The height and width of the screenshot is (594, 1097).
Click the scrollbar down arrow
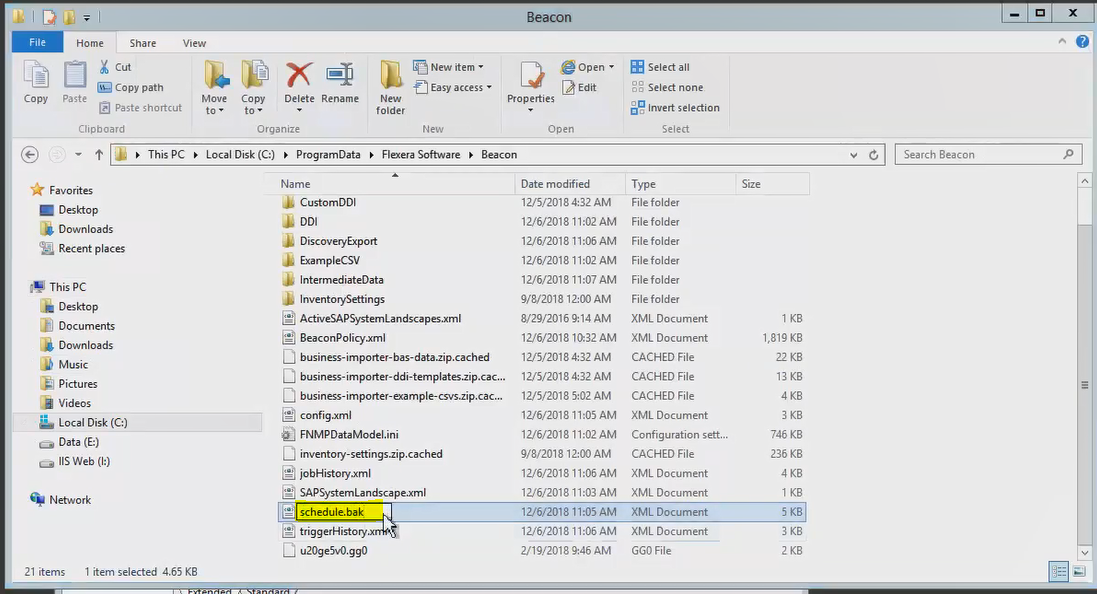click(x=1084, y=553)
